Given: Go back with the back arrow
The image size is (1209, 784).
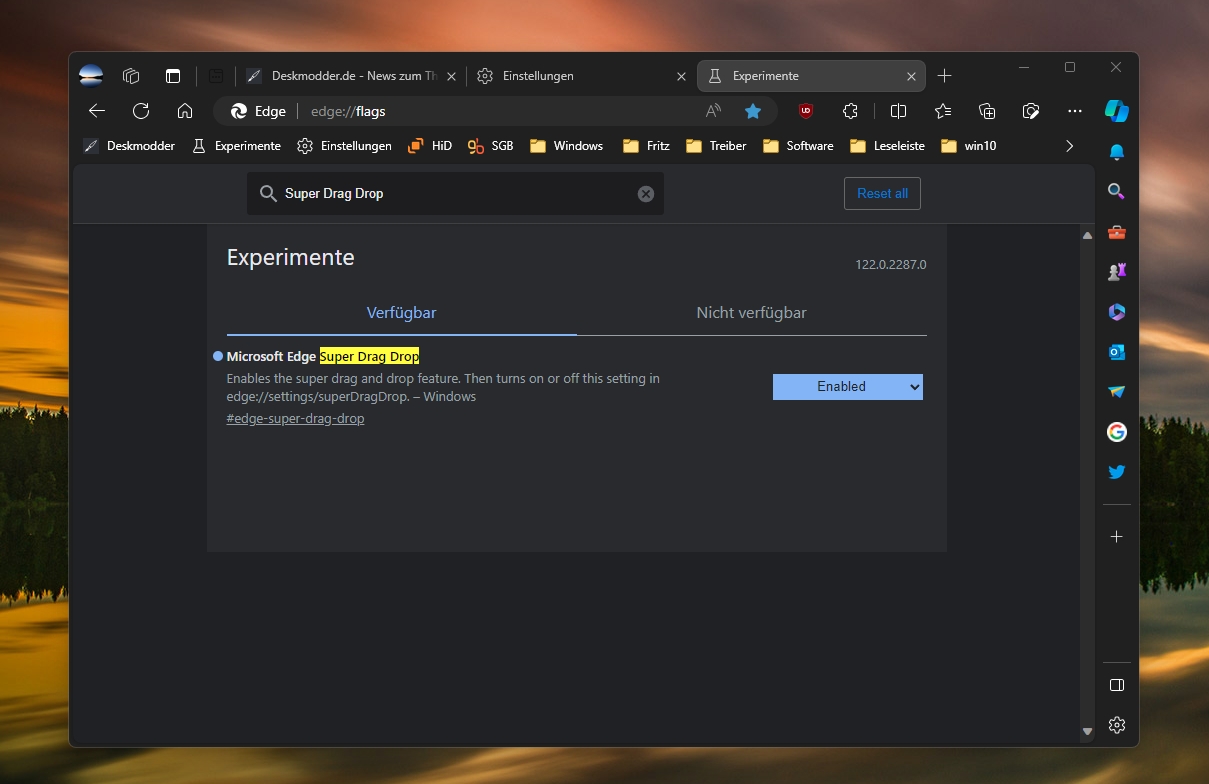Looking at the screenshot, I should point(97,111).
